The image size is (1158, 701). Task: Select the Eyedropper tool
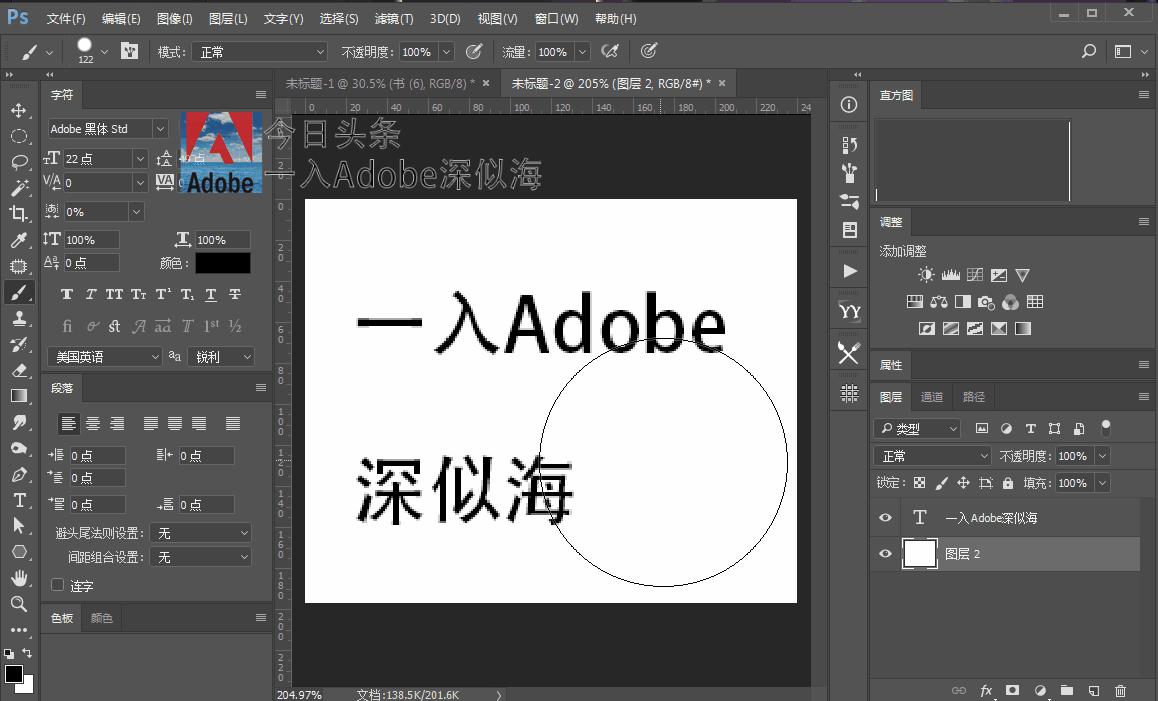pyautogui.click(x=18, y=240)
